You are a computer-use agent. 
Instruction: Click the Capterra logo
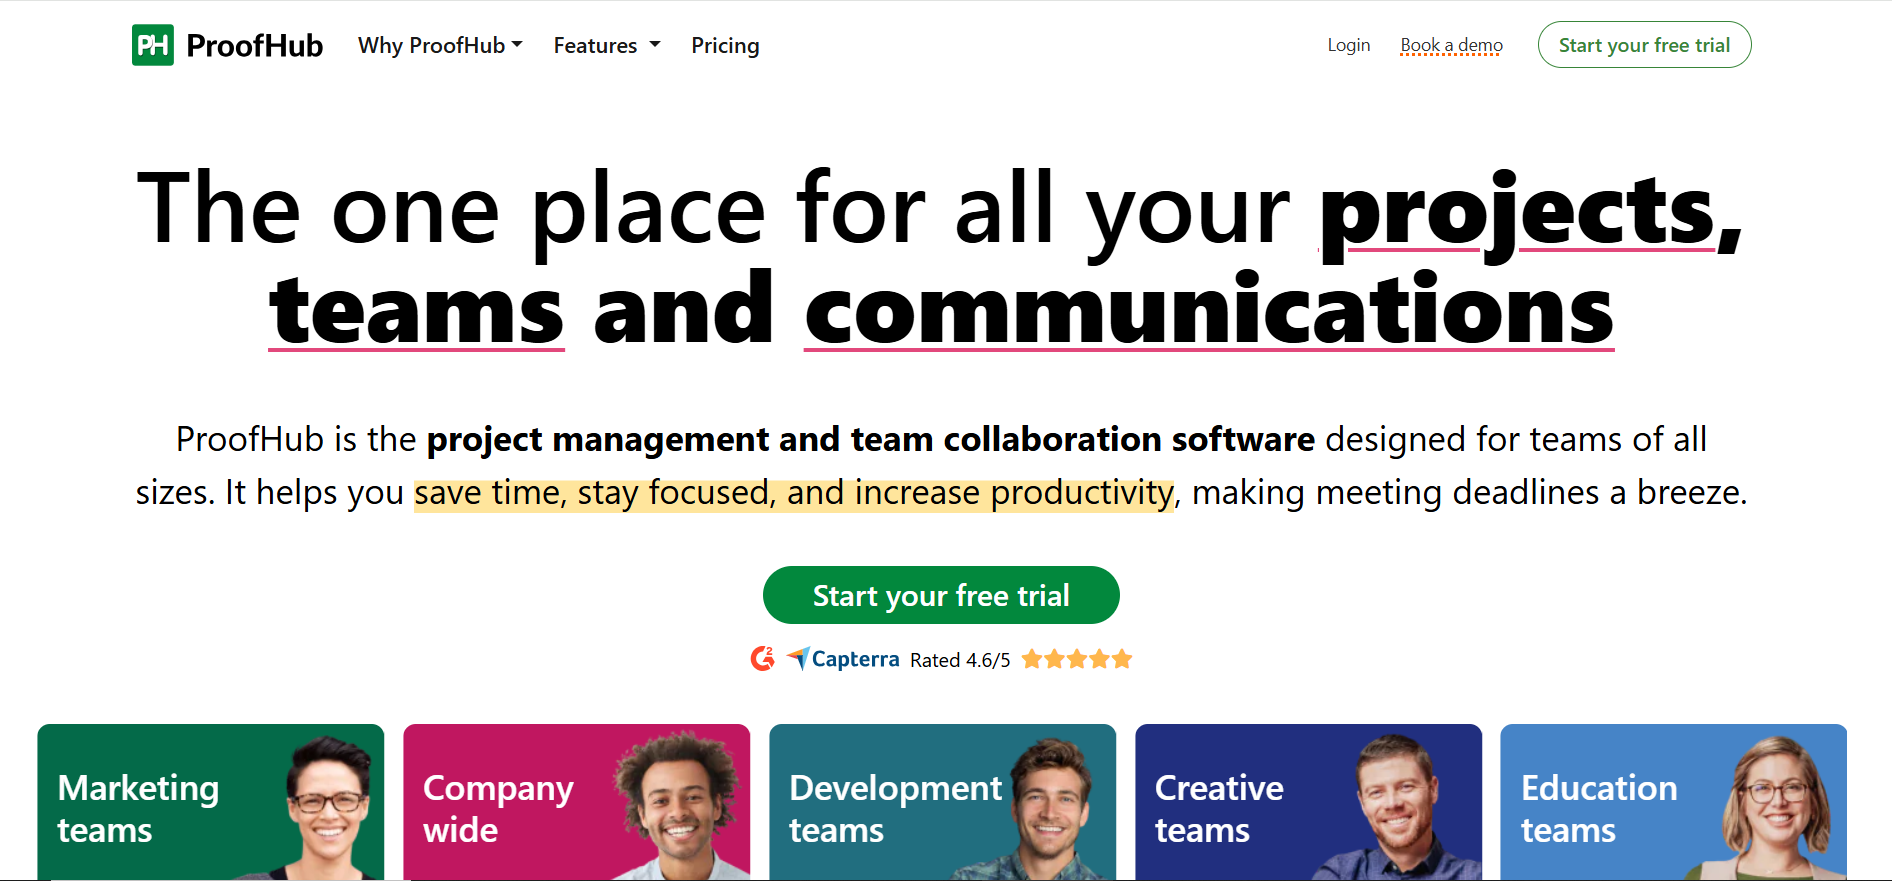(x=843, y=658)
